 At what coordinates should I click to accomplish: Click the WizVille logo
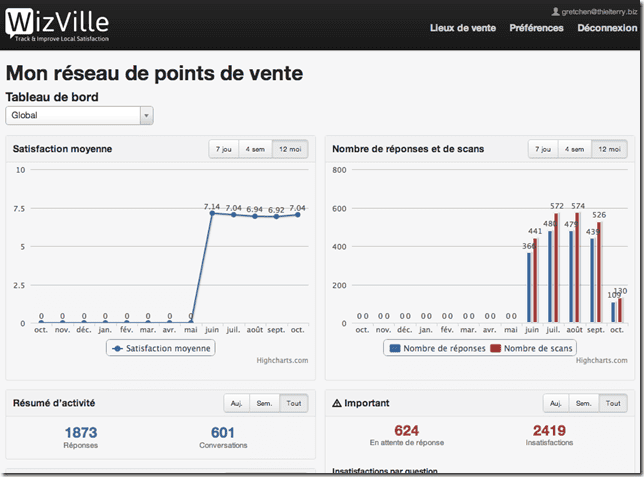point(57,25)
